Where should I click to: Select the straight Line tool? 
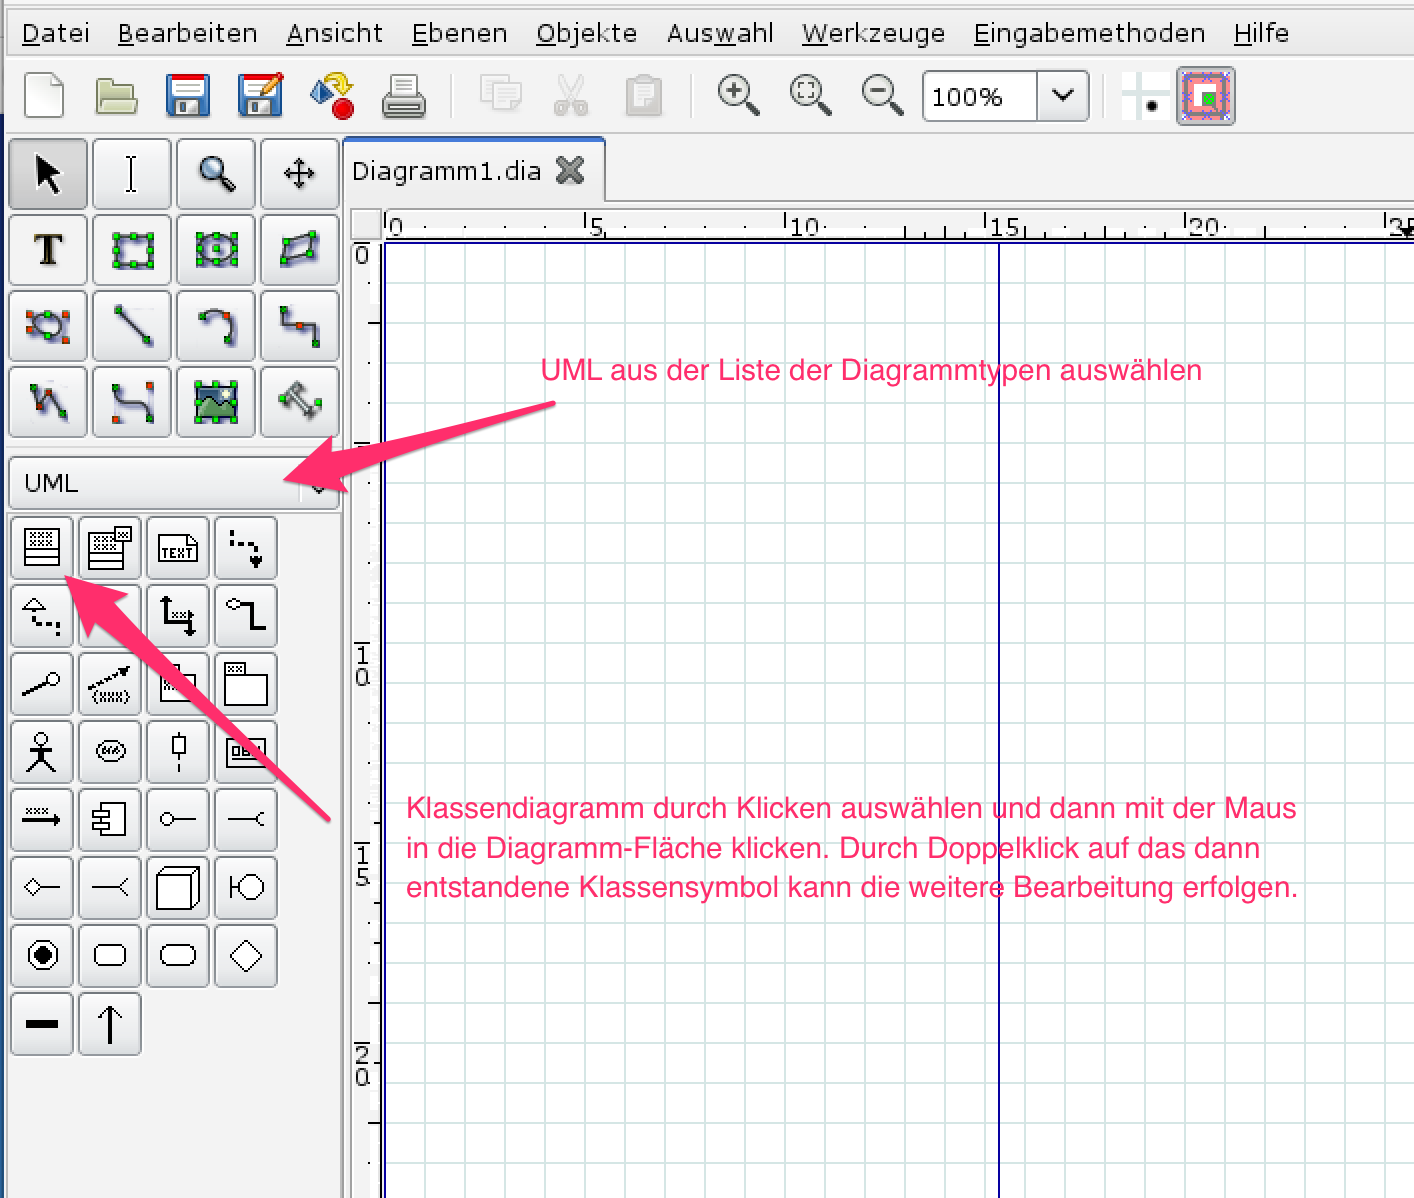pos(132,326)
